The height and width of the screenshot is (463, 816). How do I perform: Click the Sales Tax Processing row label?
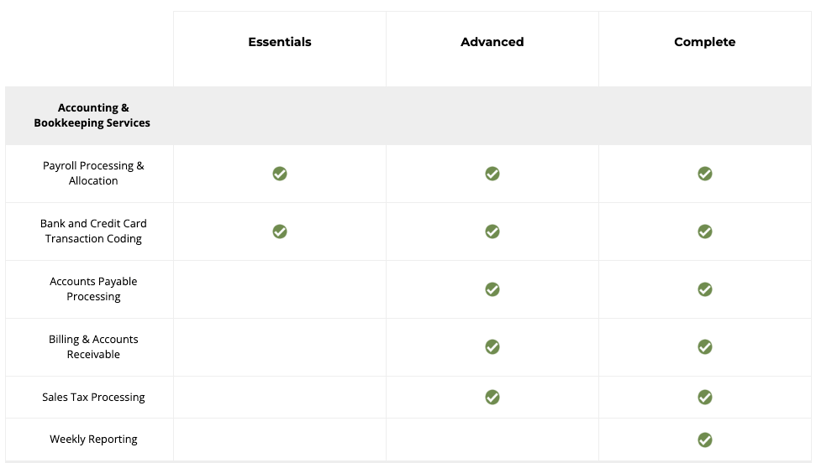(94, 397)
